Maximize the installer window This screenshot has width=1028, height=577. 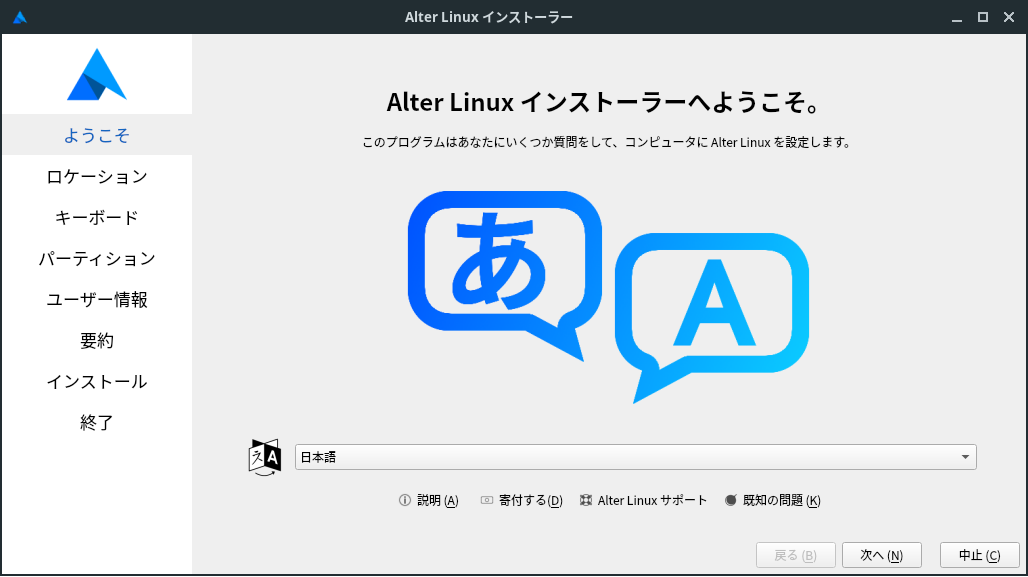[983, 18]
